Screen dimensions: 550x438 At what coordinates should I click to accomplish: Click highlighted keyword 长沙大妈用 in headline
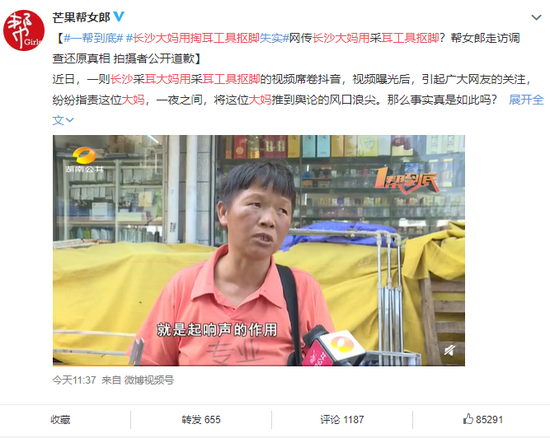[341, 38]
